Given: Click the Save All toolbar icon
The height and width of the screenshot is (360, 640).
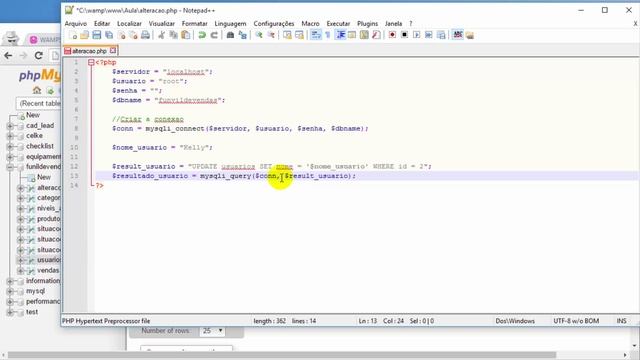Looking at the screenshot, I should (x=109, y=35).
